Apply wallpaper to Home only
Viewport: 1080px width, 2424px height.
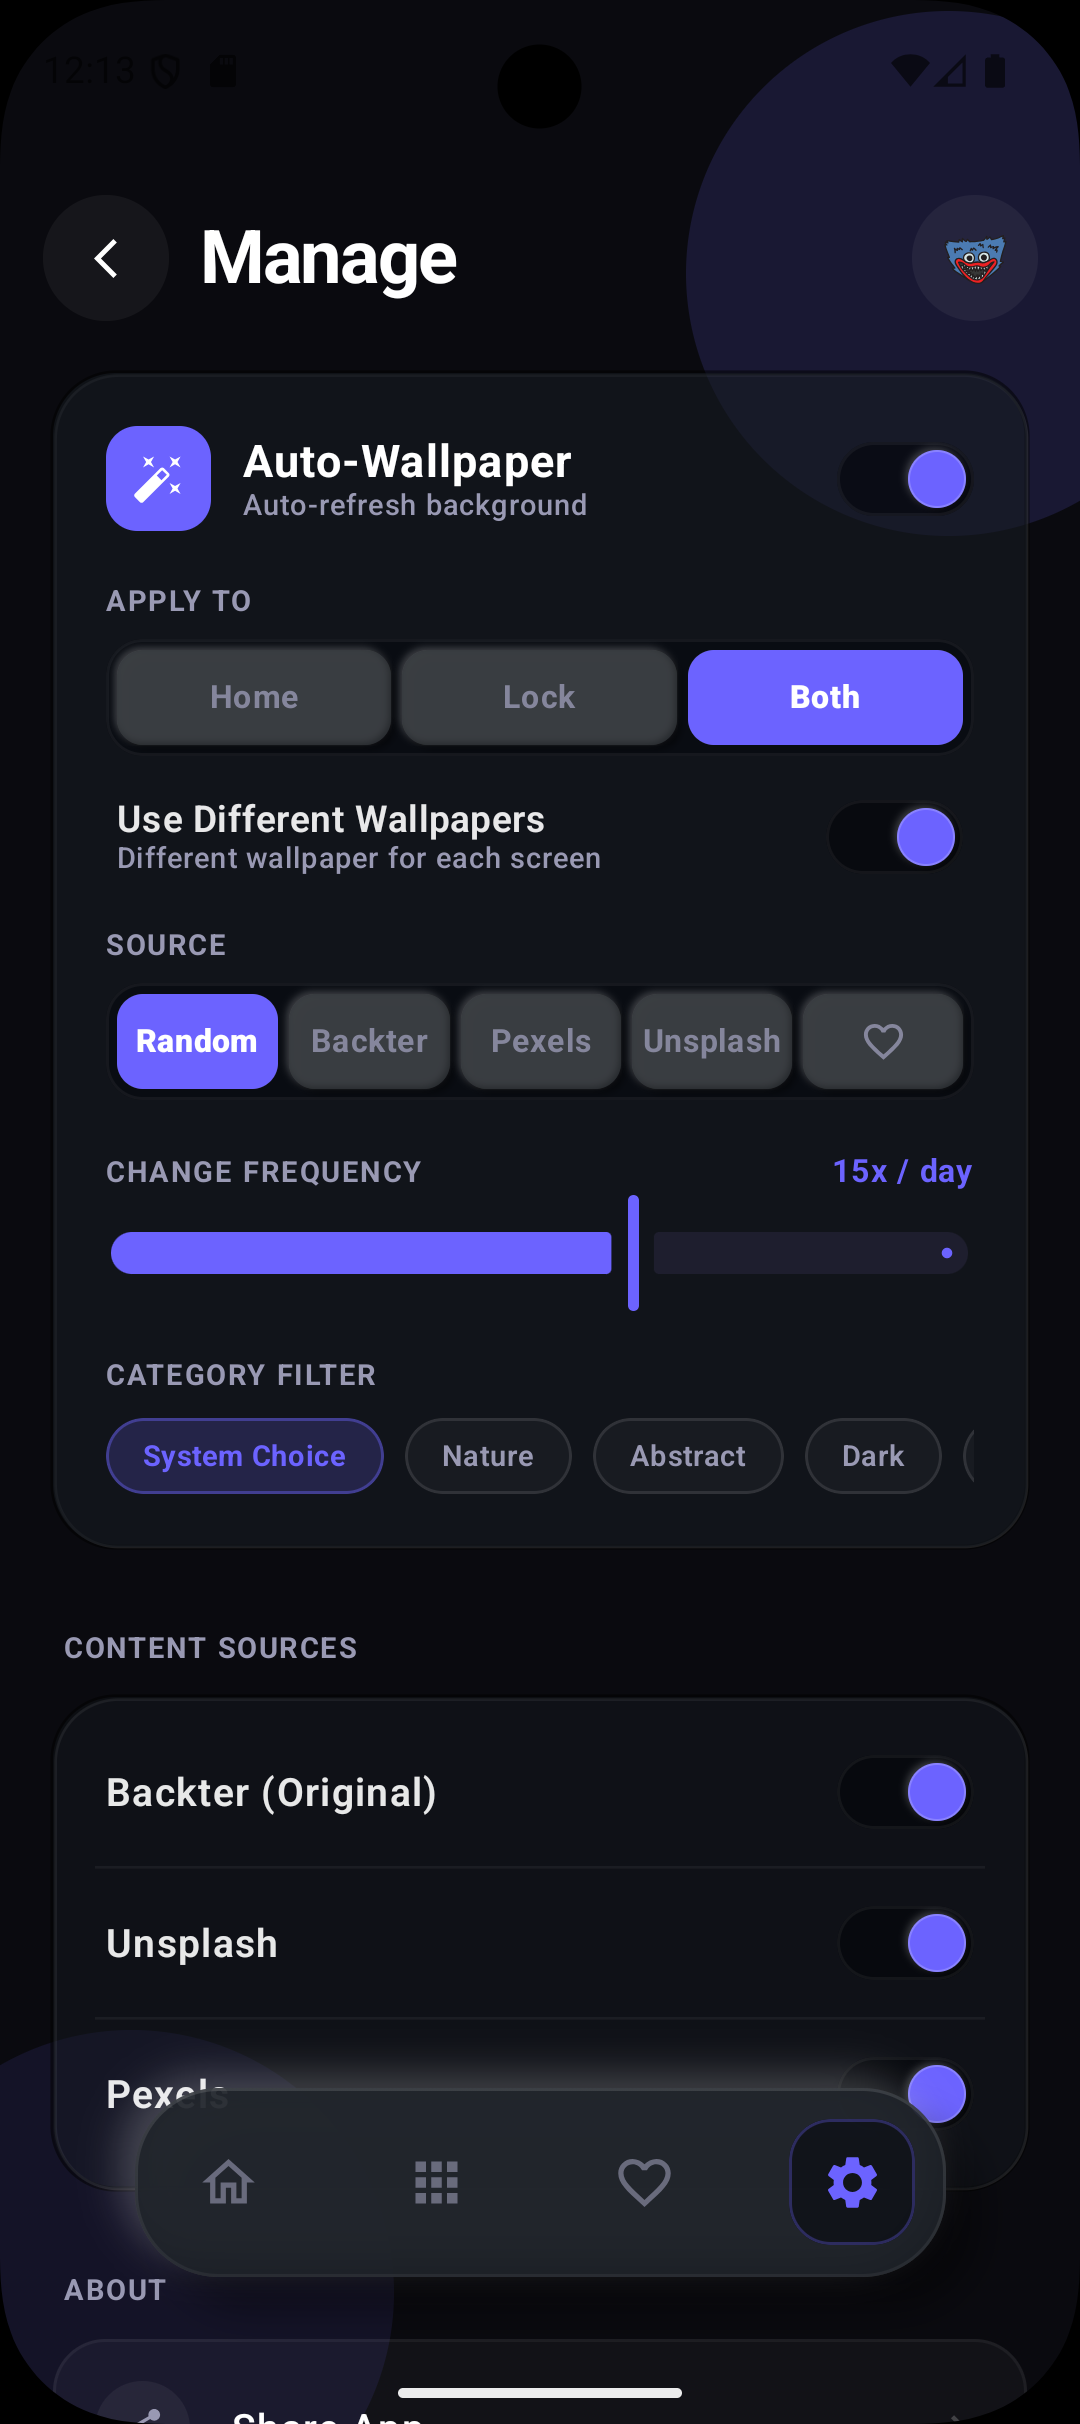(254, 697)
